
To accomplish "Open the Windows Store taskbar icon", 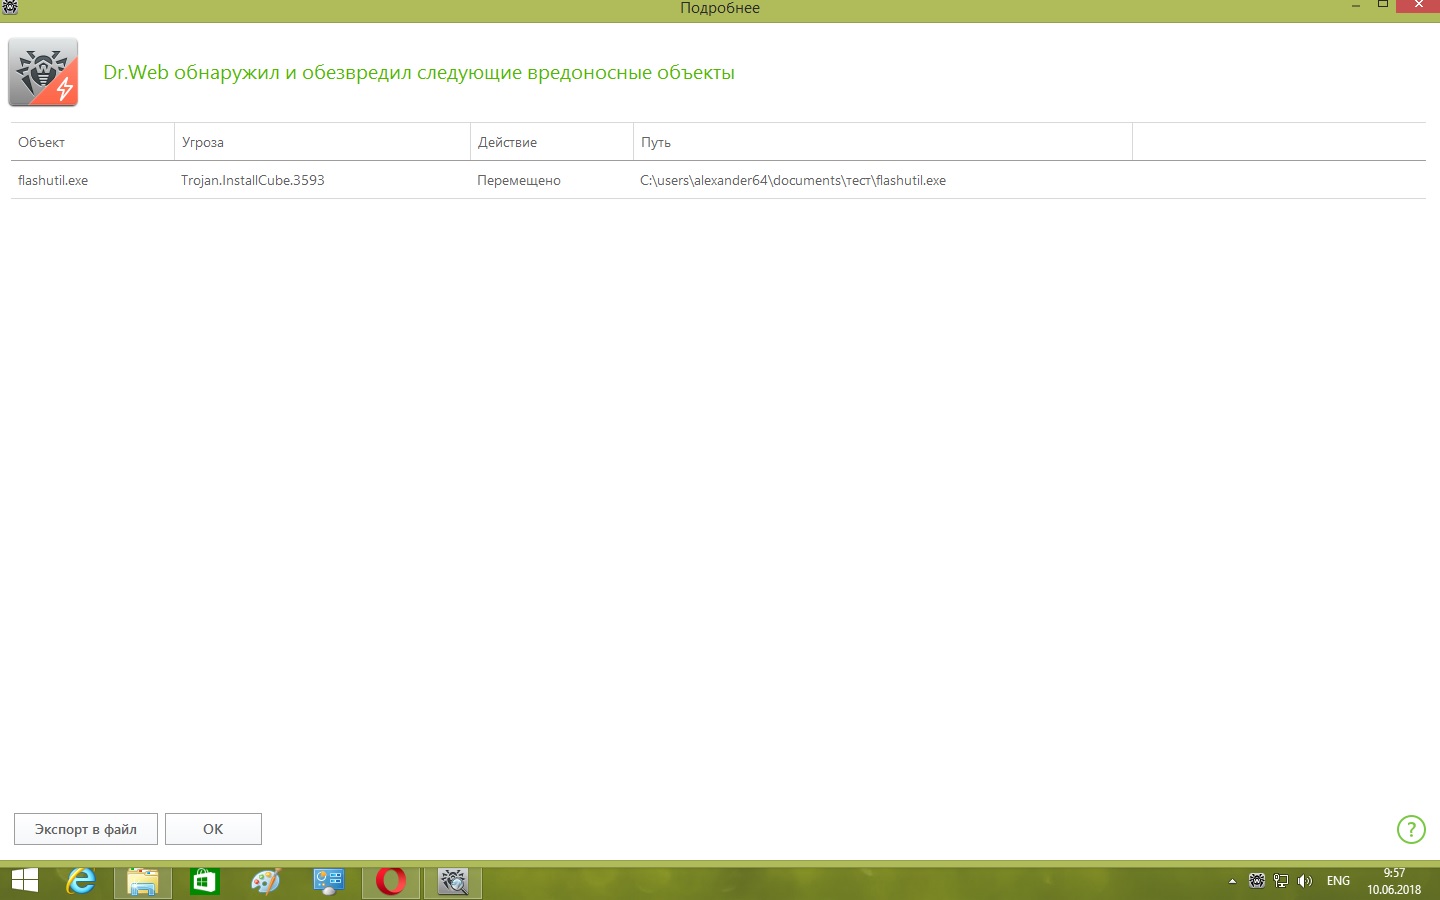I will coord(205,881).
